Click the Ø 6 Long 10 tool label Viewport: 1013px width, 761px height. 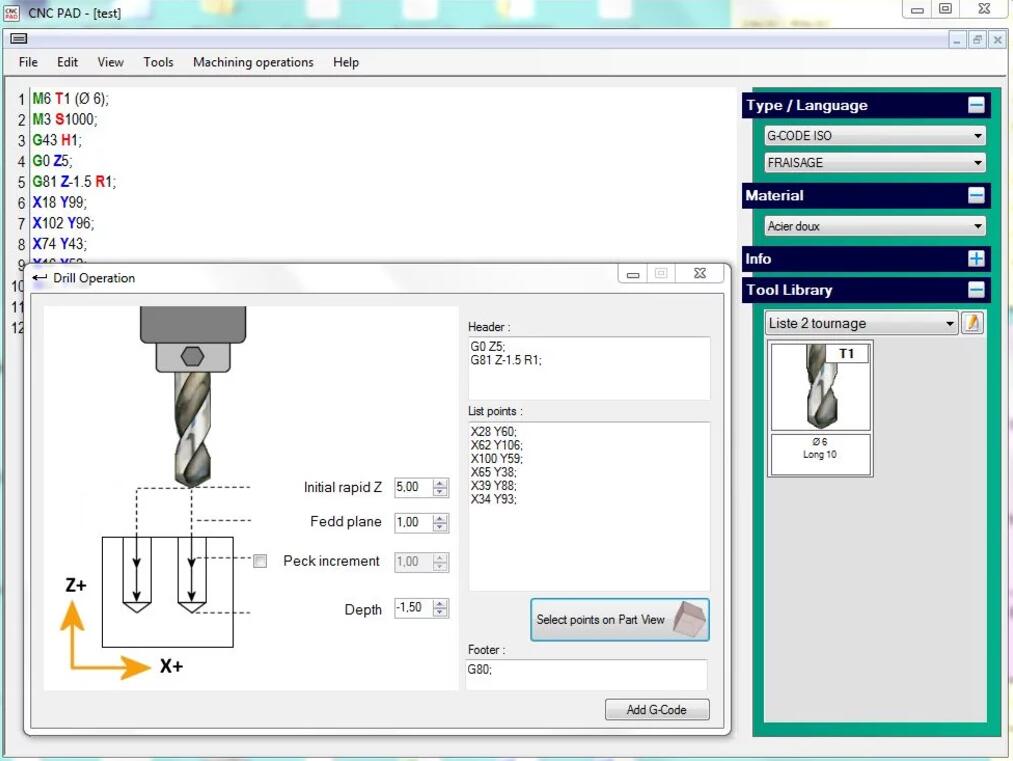[820, 454]
